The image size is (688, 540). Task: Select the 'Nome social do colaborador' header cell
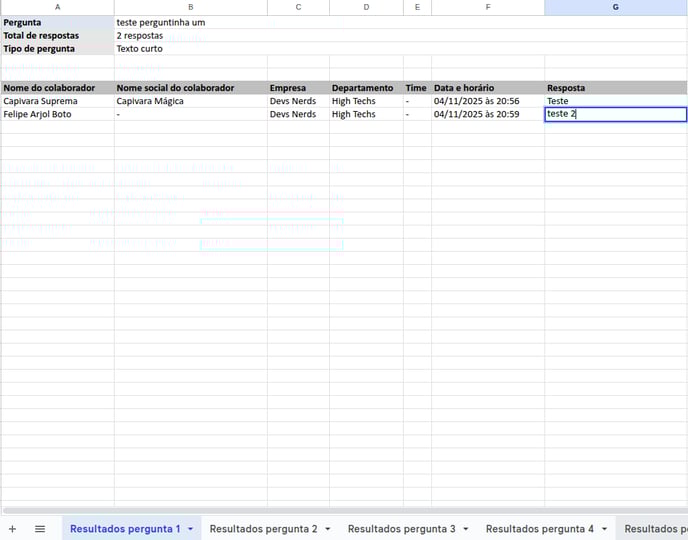[x=190, y=88]
